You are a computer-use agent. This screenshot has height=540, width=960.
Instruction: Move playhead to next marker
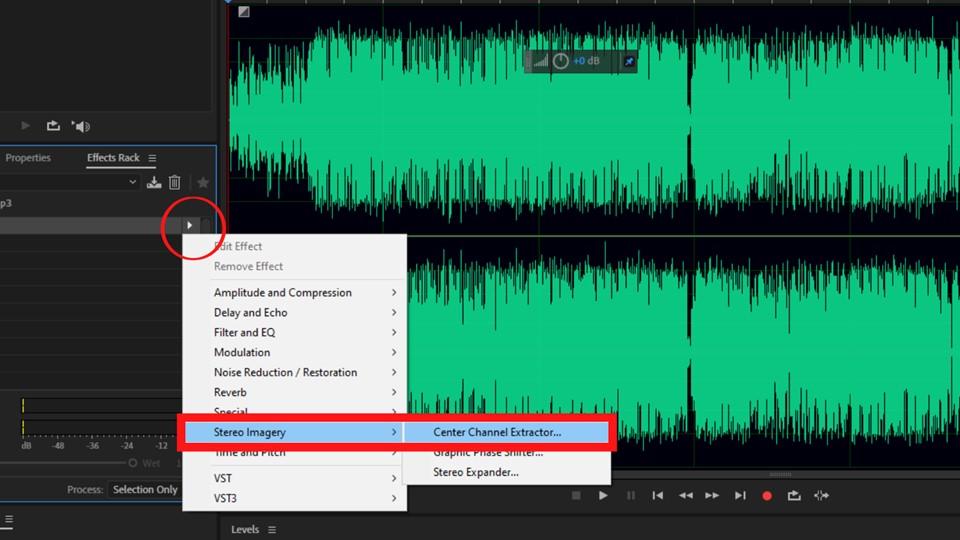coord(740,495)
